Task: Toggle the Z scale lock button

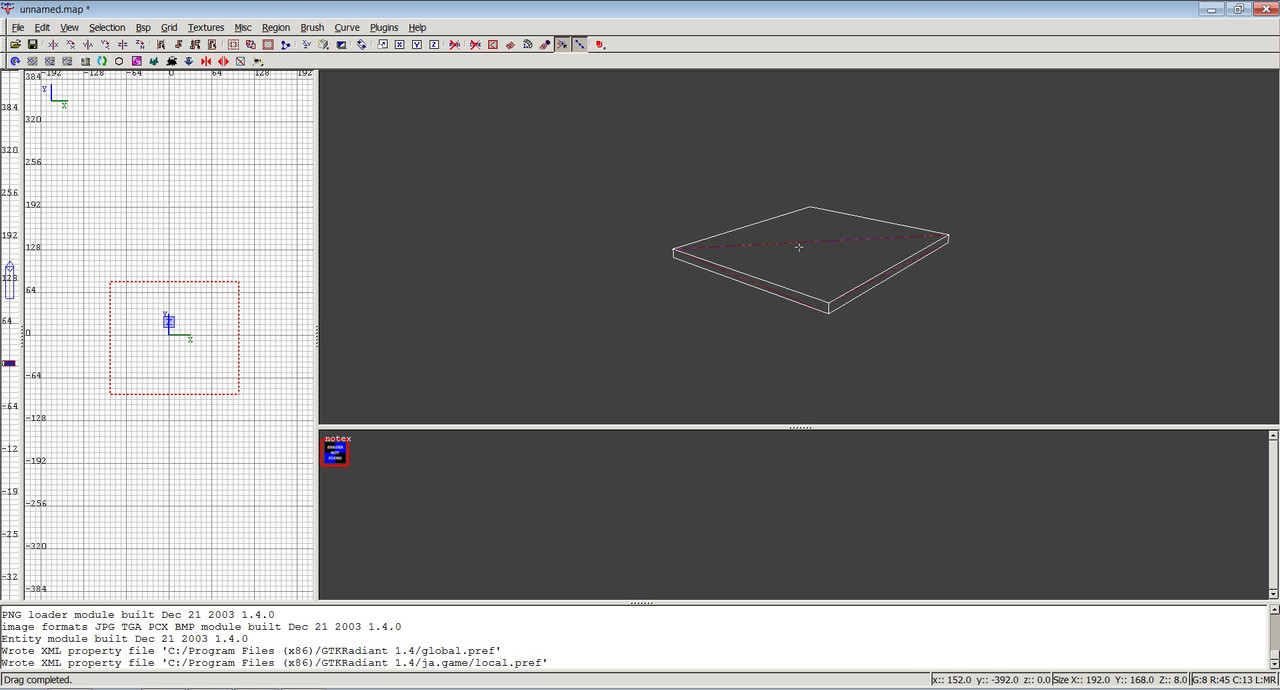Action: click(434, 45)
